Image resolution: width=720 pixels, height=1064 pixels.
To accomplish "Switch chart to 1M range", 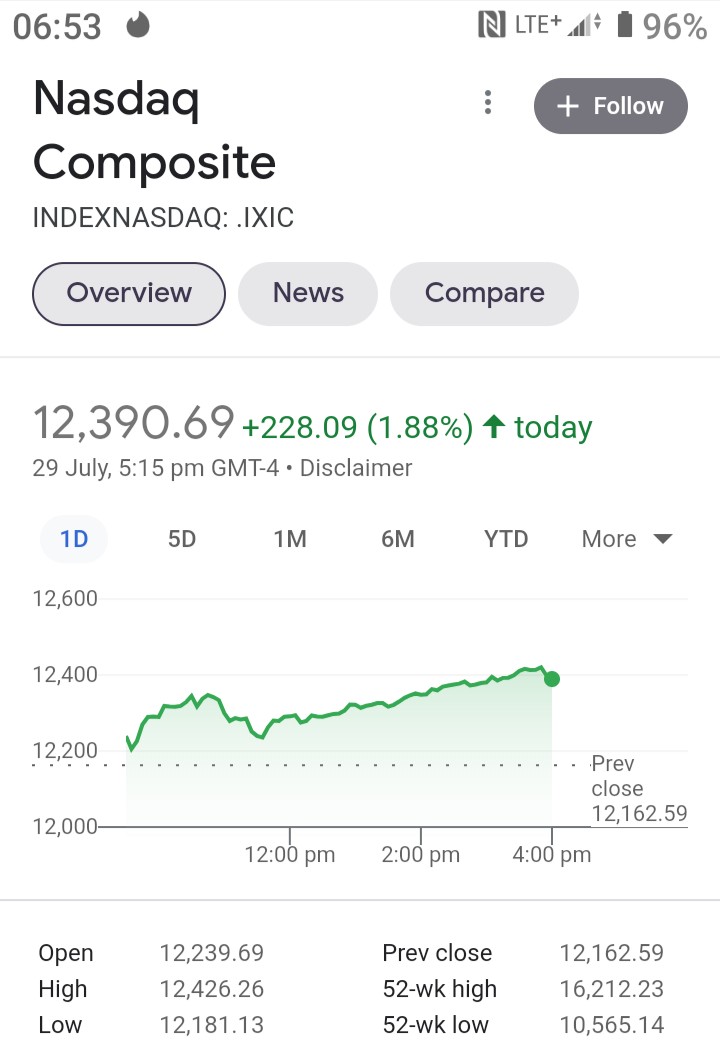I will 290,539.
